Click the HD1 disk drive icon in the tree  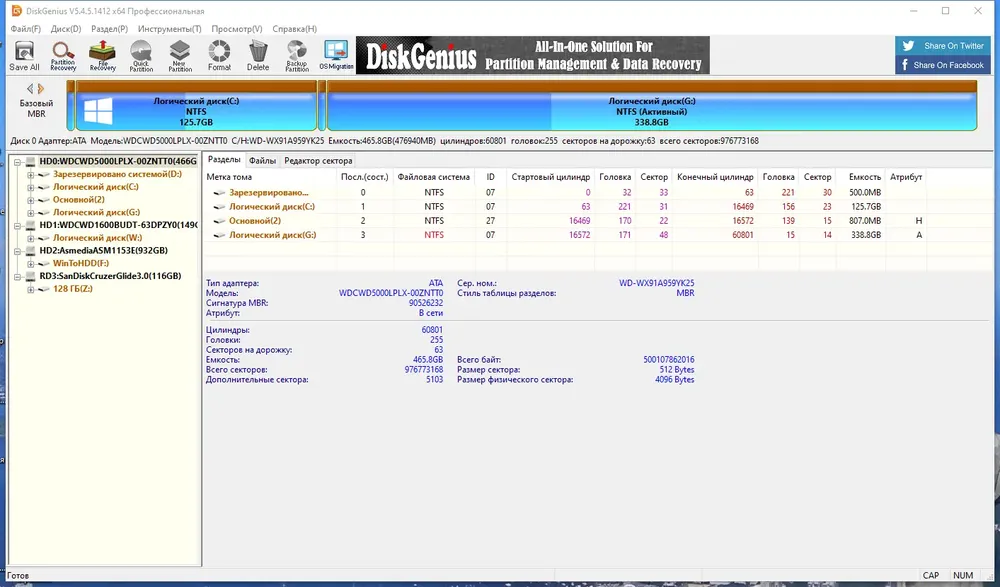pyautogui.click(x=31, y=225)
